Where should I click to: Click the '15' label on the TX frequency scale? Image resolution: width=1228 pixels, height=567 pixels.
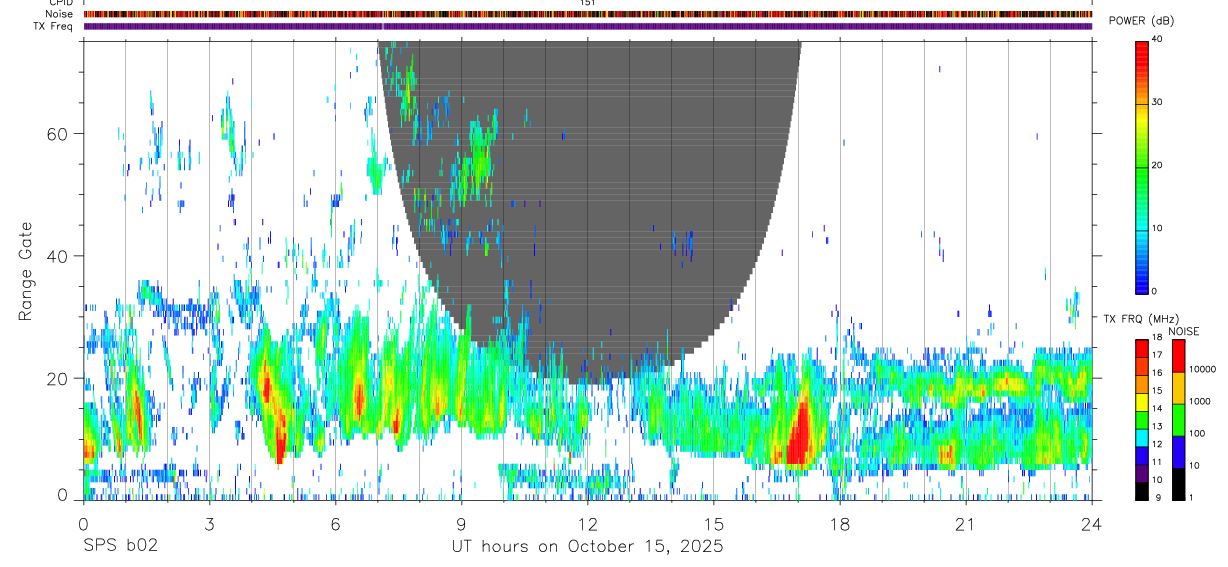pos(1157,390)
